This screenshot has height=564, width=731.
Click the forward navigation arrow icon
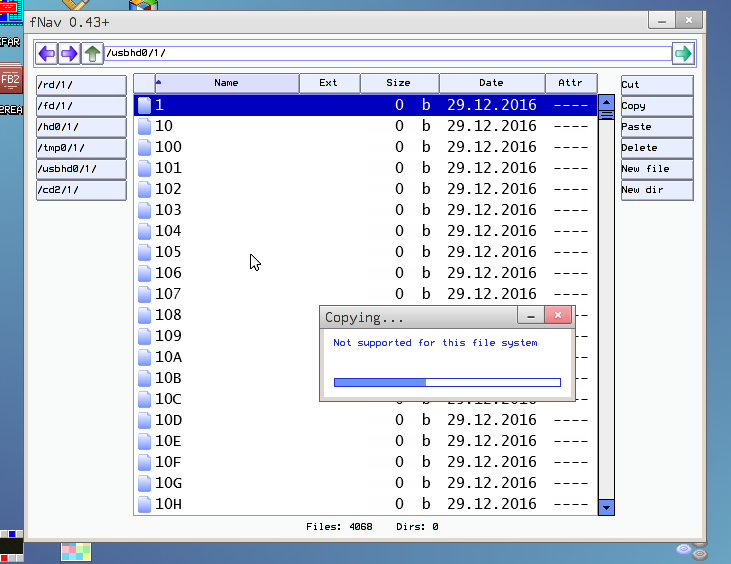(69, 54)
